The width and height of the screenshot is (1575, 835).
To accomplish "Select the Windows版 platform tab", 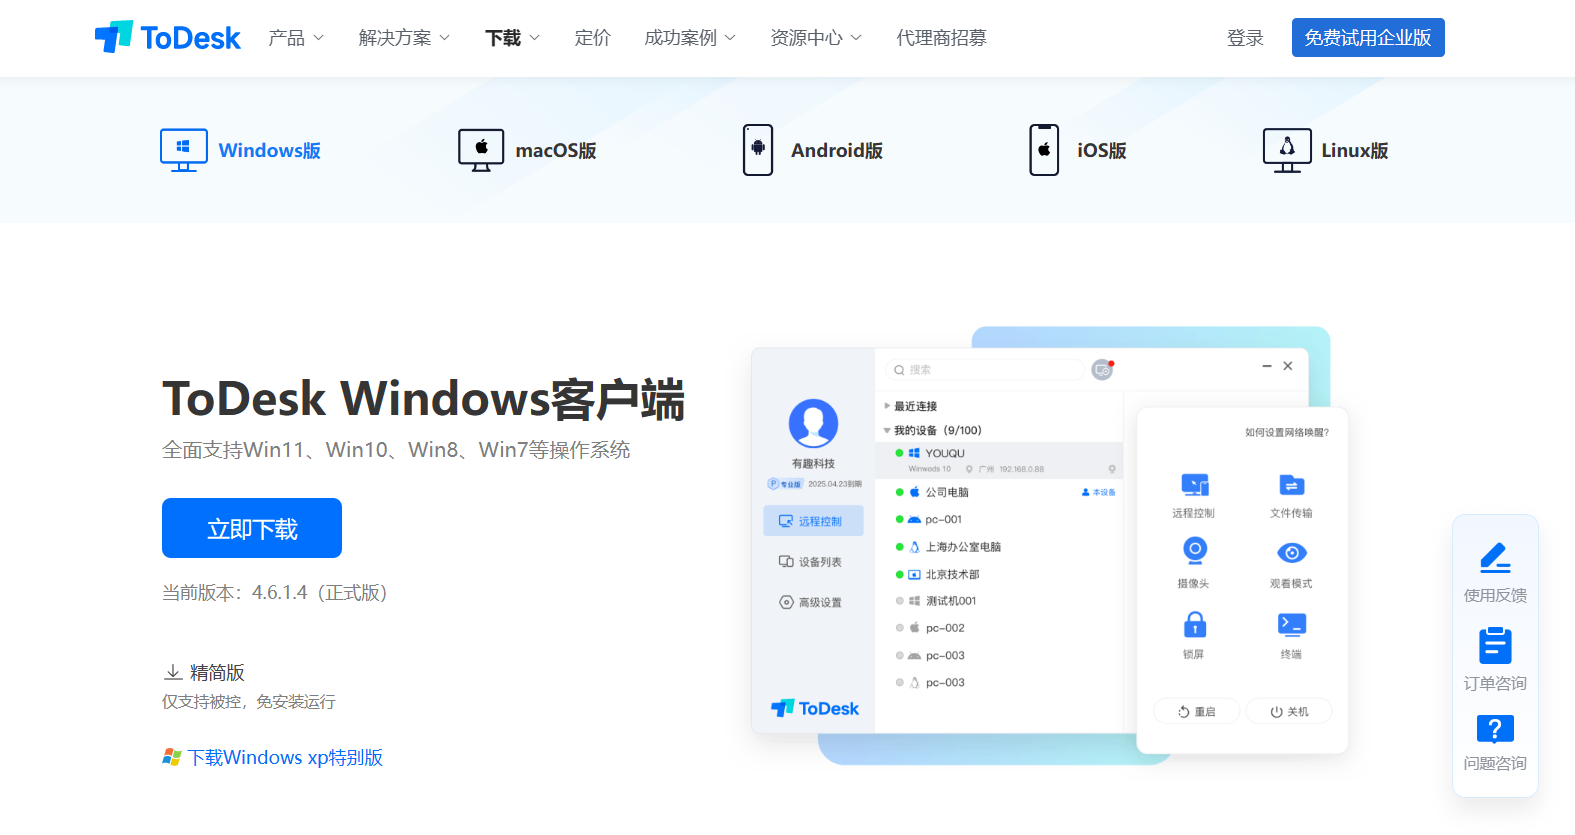I will [x=241, y=150].
